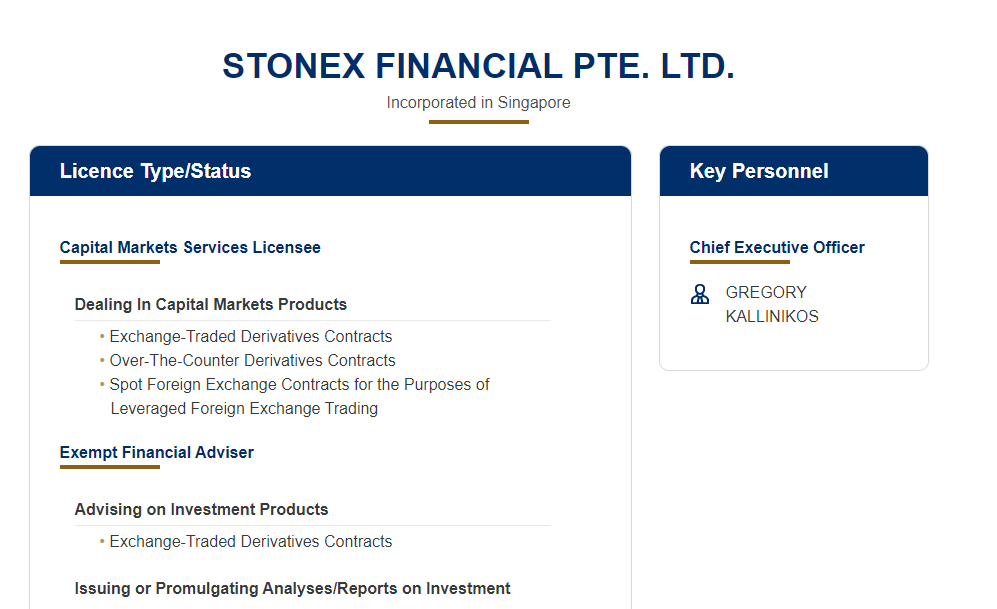Viewport: 997px width, 609px height.
Task: Click the first Exchange-Traded Derivatives Contracts item
Action: 251,336
